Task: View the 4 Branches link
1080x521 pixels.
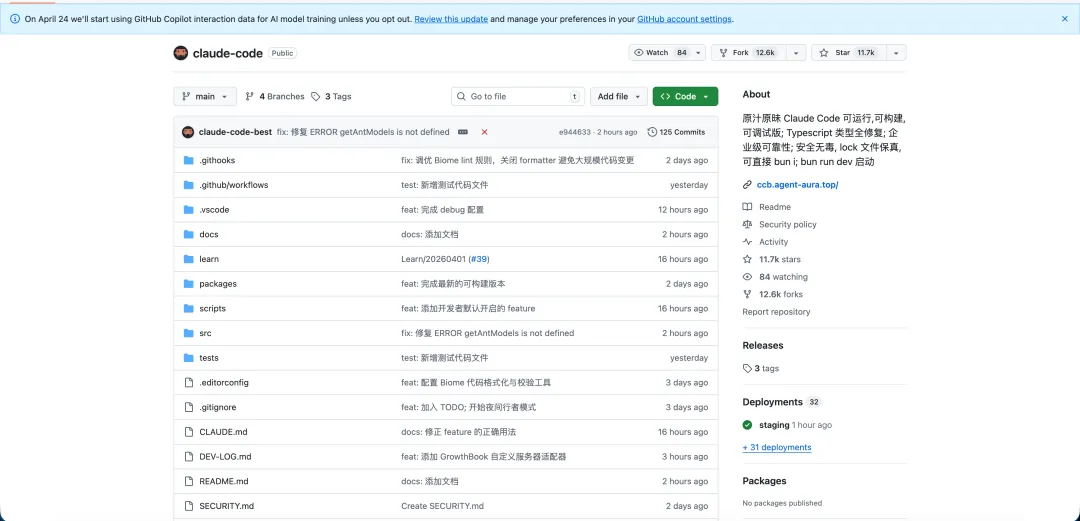Action: (x=275, y=96)
